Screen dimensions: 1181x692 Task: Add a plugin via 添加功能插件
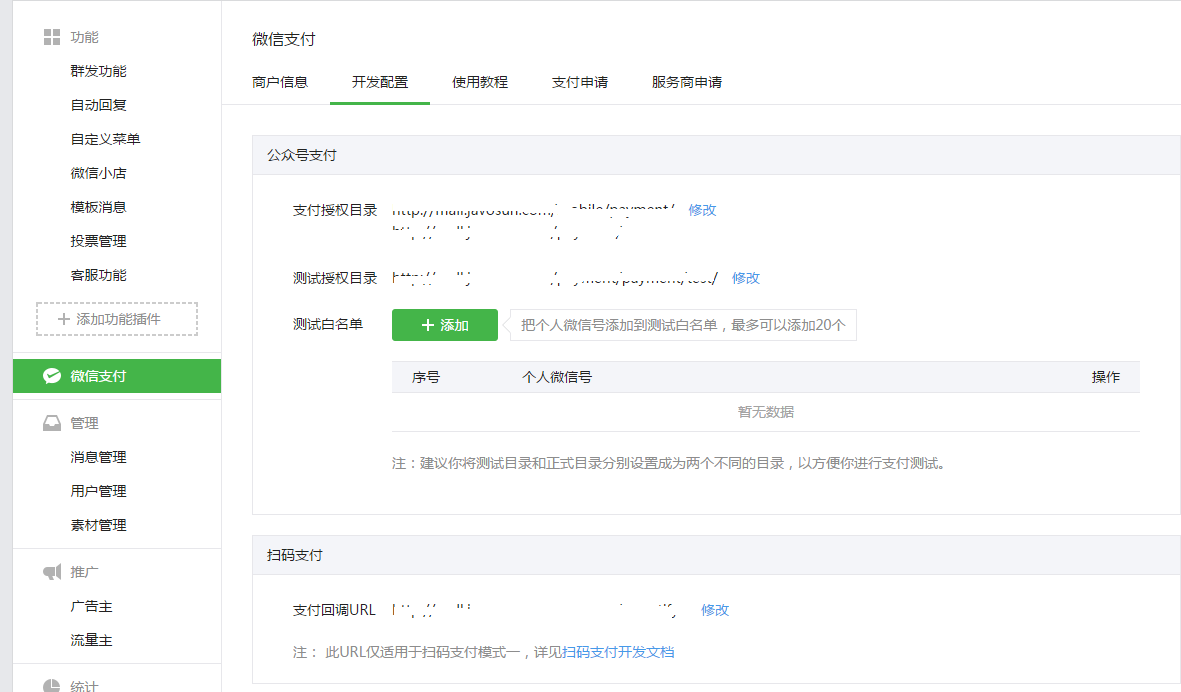117,319
